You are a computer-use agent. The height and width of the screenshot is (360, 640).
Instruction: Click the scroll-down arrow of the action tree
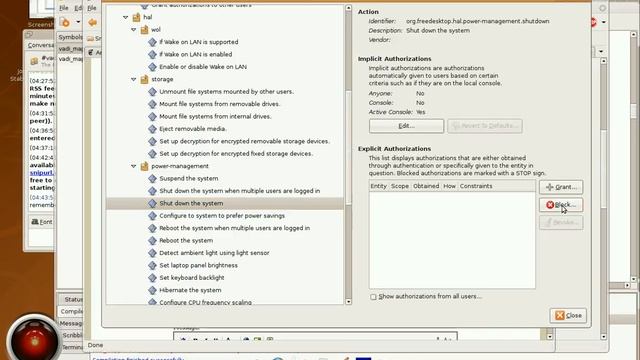click(x=348, y=302)
